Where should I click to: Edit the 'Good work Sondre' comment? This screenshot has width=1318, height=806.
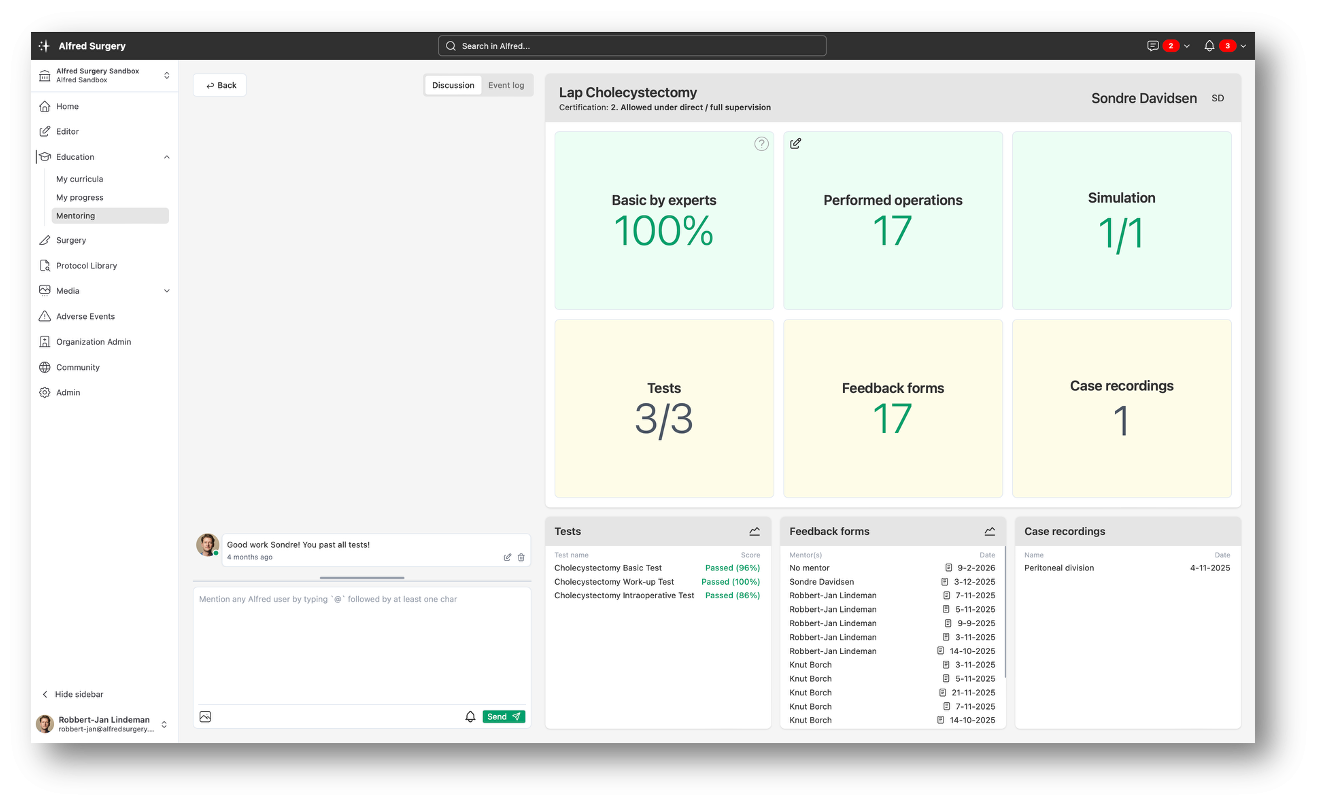coord(507,557)
